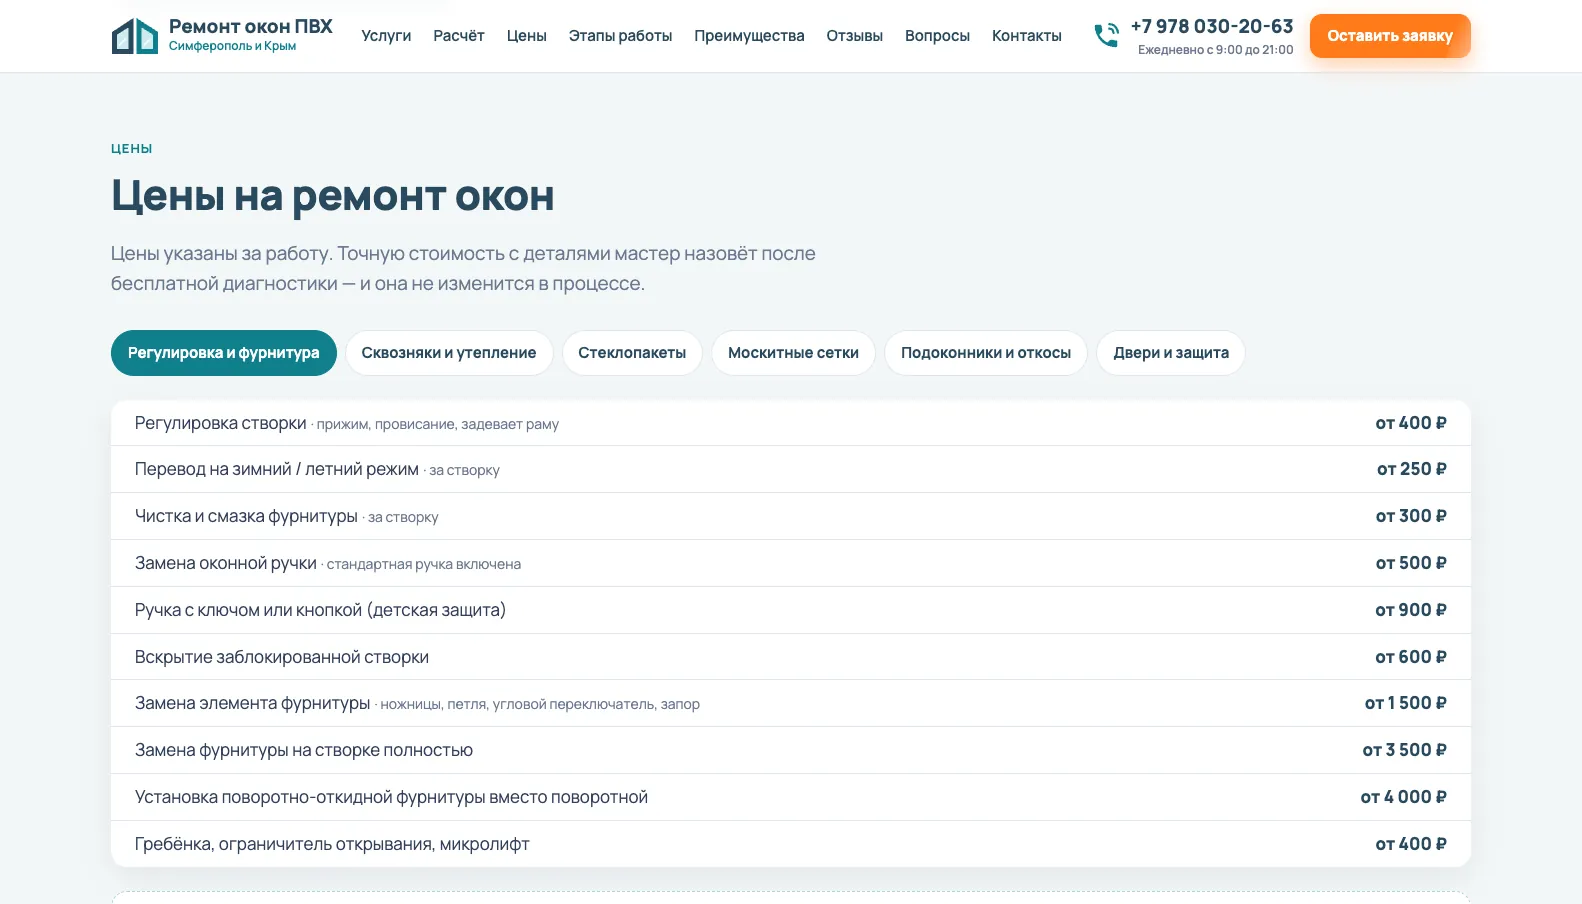Image resolution: width=1582 pixels, height=904 pixels.
Task: Select Вскрытие заблокированной створки row
Action: tap(791, 657)
